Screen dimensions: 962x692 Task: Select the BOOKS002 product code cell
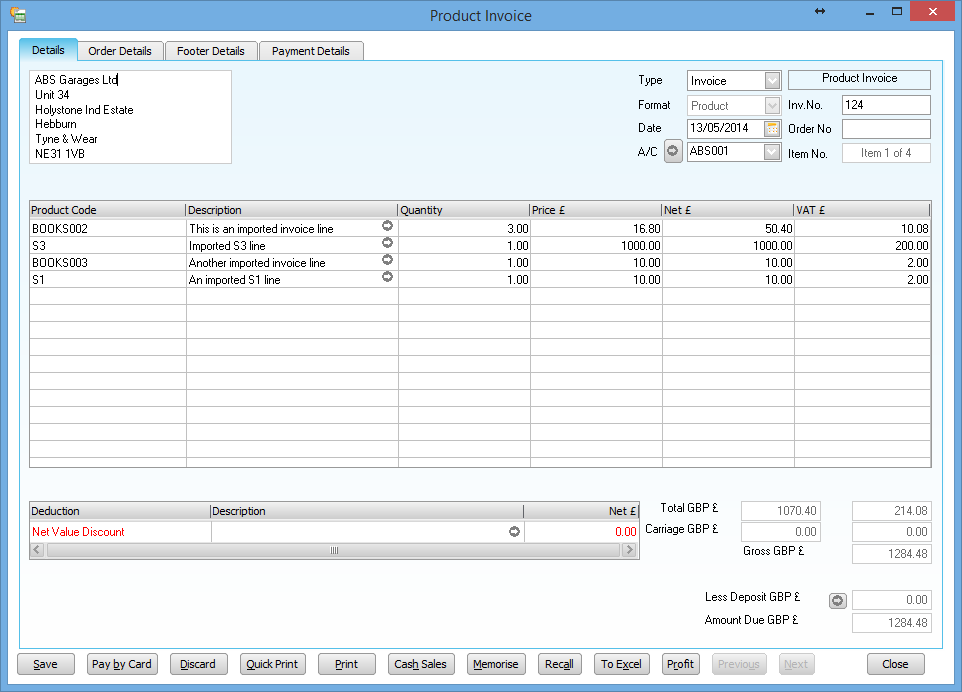[108, 228]
